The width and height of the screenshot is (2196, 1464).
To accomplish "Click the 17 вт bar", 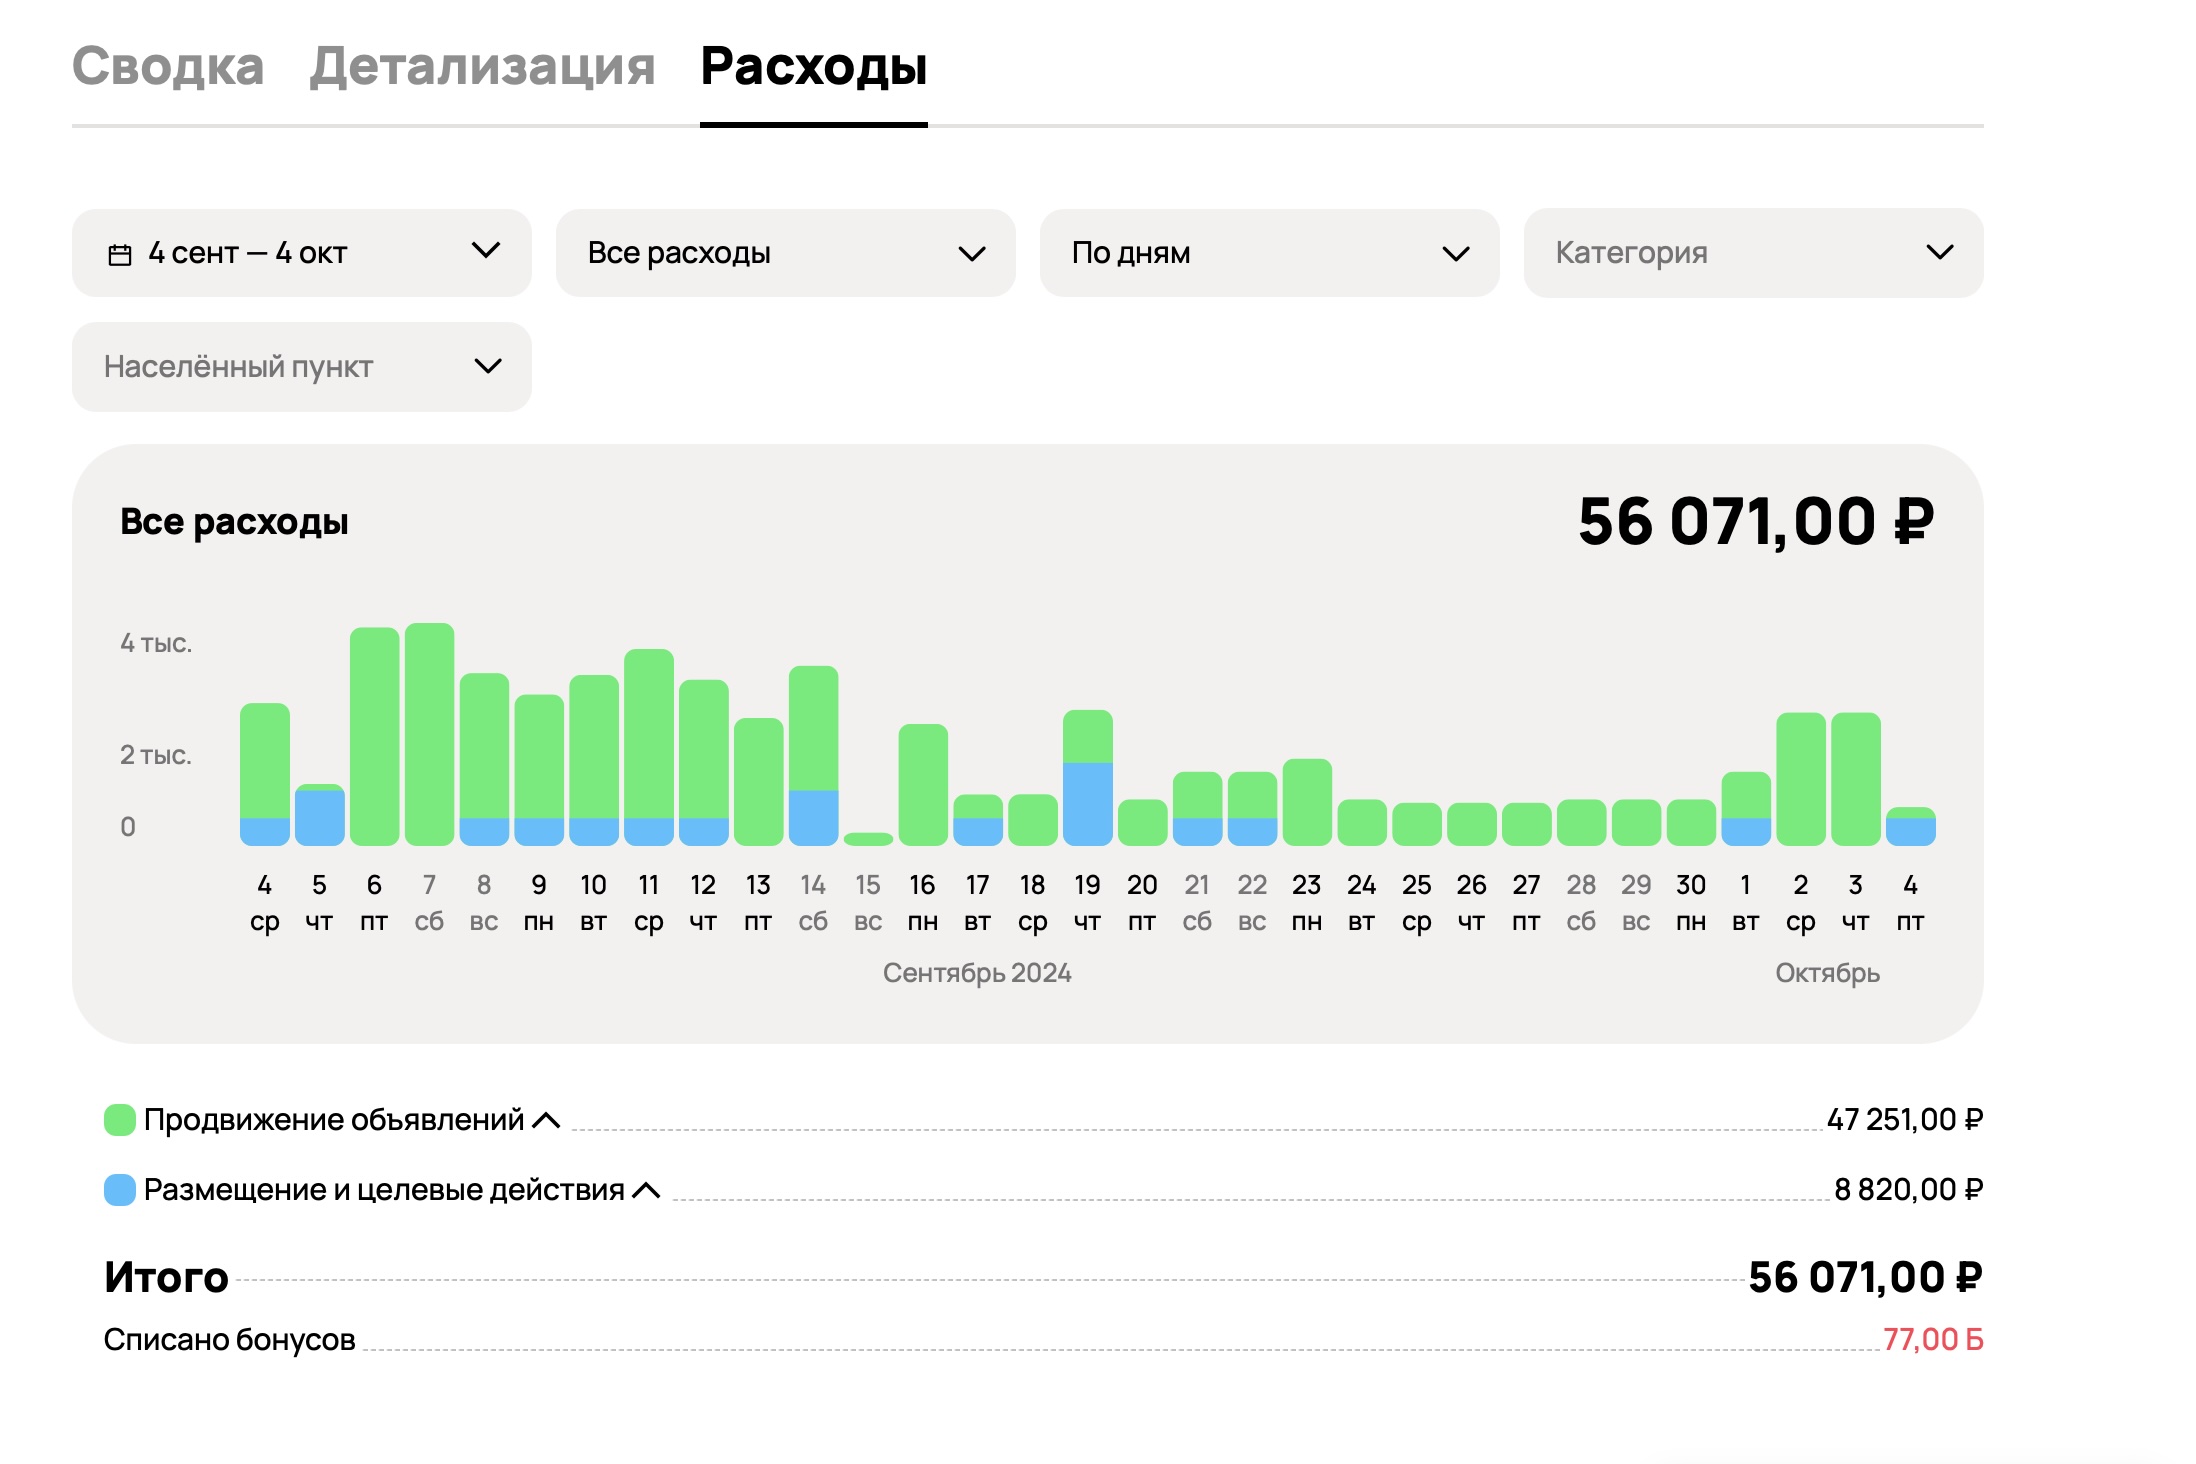I will point(978,820).
